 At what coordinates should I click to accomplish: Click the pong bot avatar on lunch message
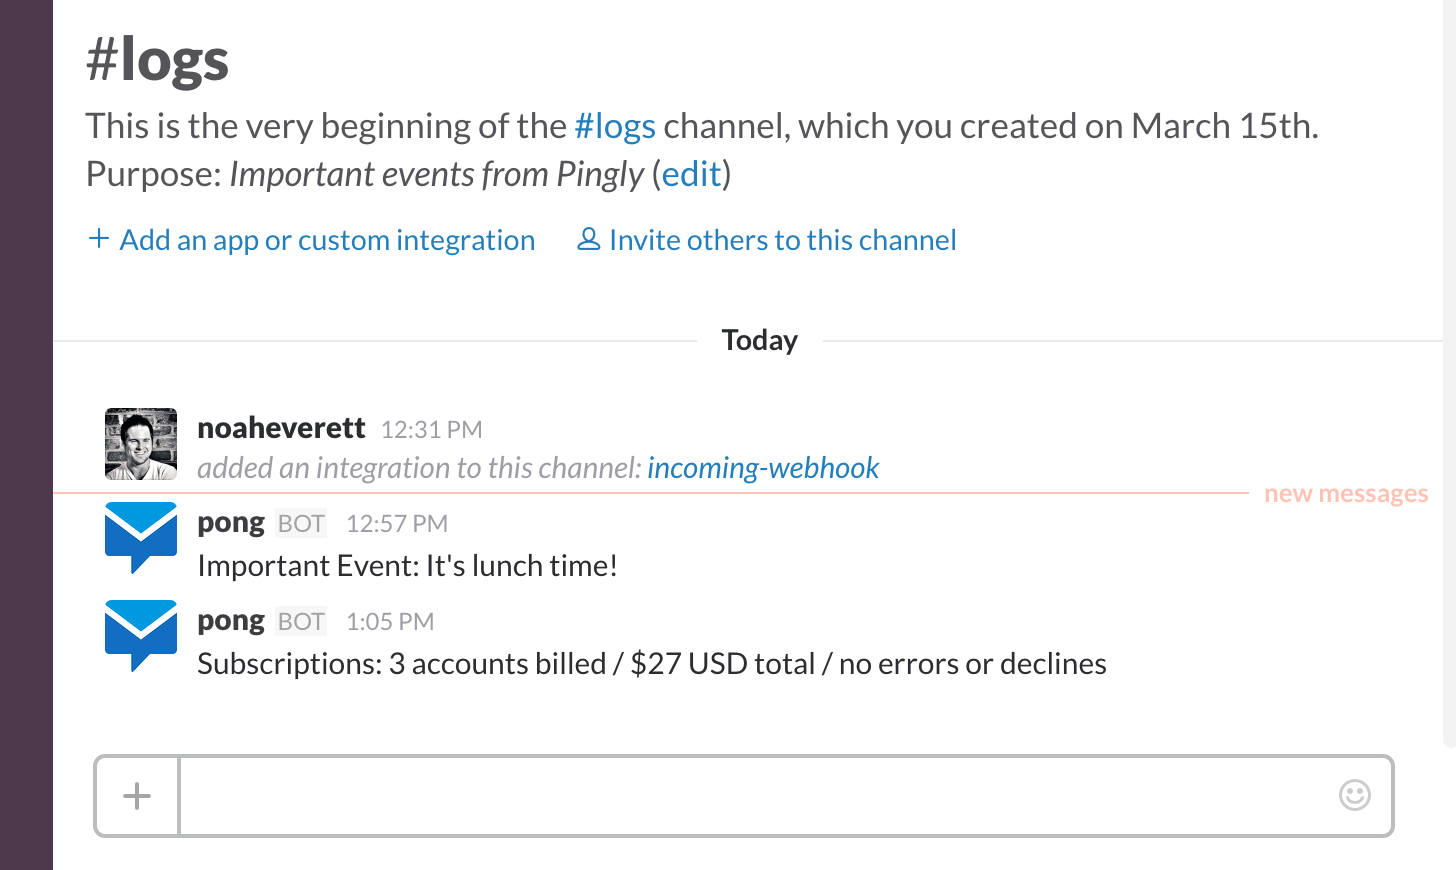tap(141, 537)
